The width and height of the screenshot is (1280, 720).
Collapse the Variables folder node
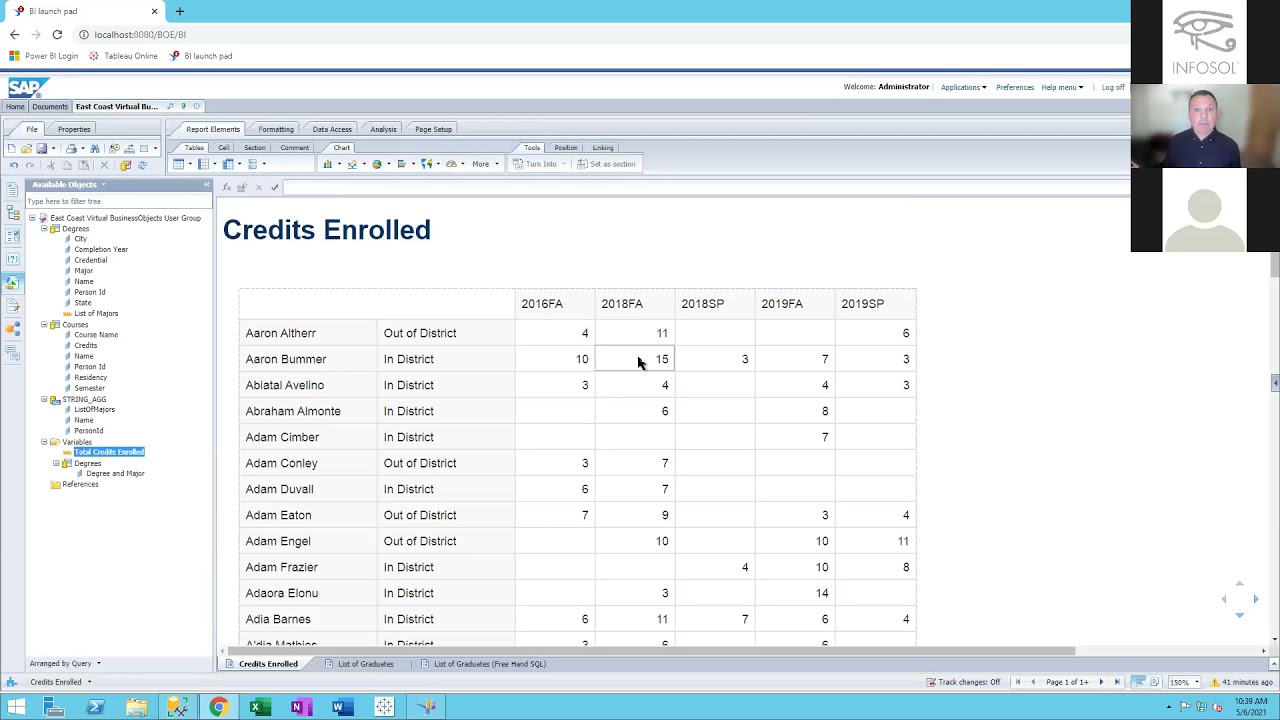coord(44,442)
